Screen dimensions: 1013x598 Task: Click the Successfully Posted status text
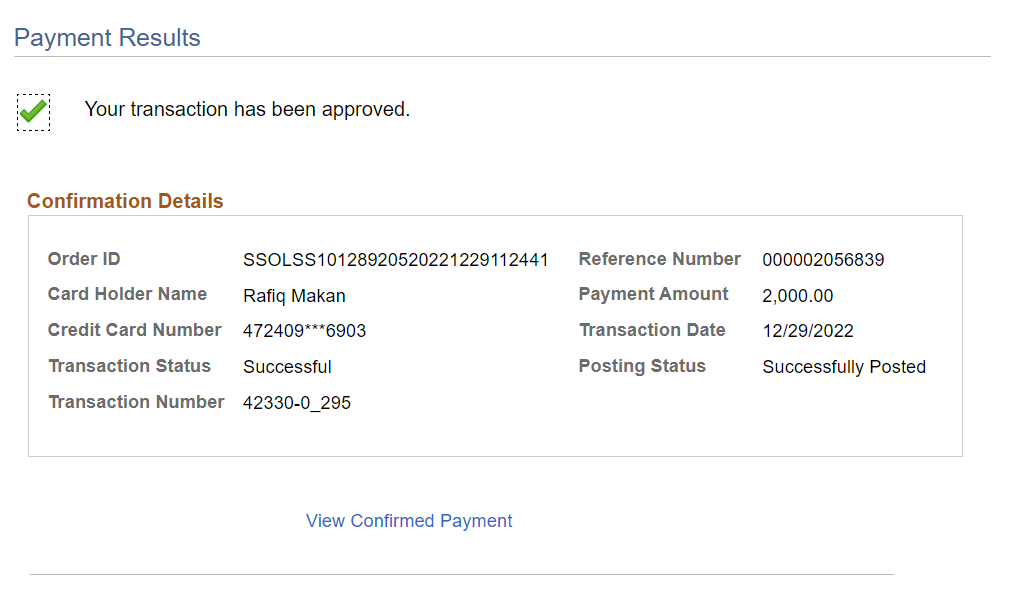coord(843,367)
